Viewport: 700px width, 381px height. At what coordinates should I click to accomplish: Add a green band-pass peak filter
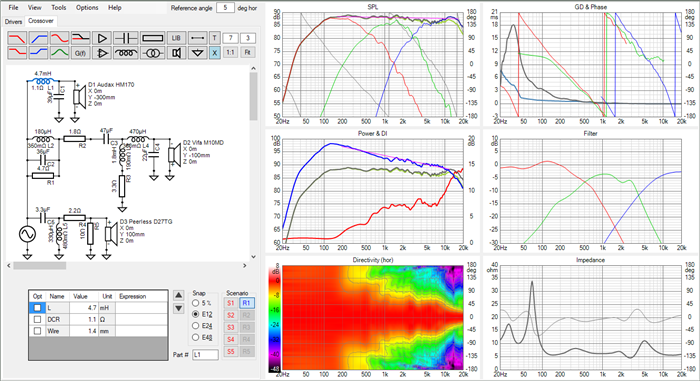click(x=59, y=53)
